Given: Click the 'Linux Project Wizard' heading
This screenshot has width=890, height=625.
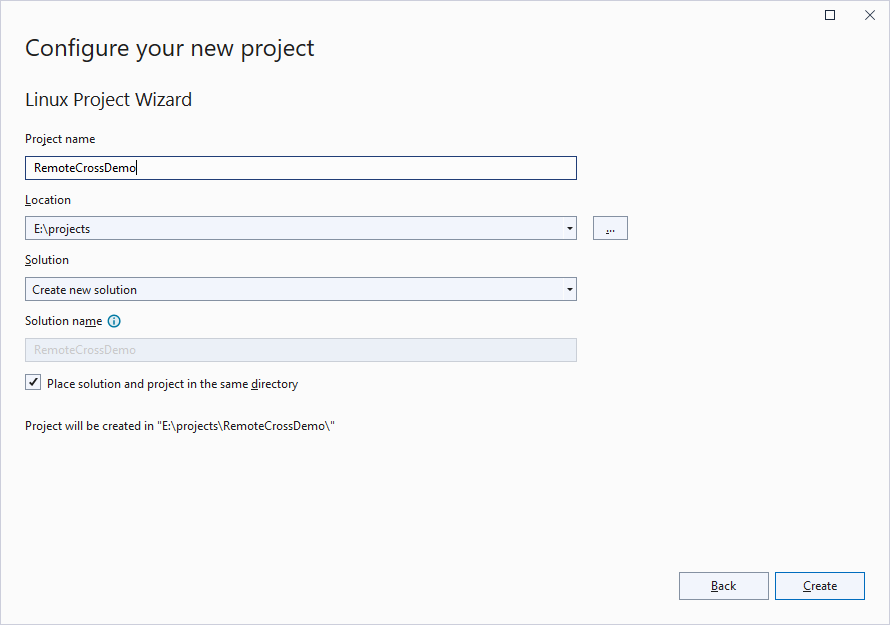Looking at the screenshot, I should pos(108,100).
